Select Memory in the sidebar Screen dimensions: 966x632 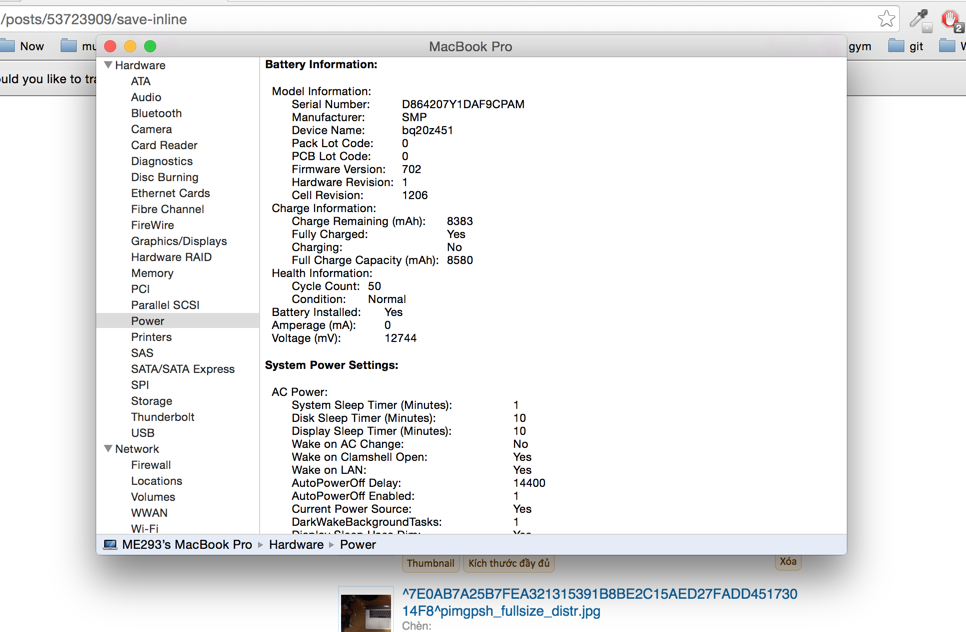click(152, 273)
